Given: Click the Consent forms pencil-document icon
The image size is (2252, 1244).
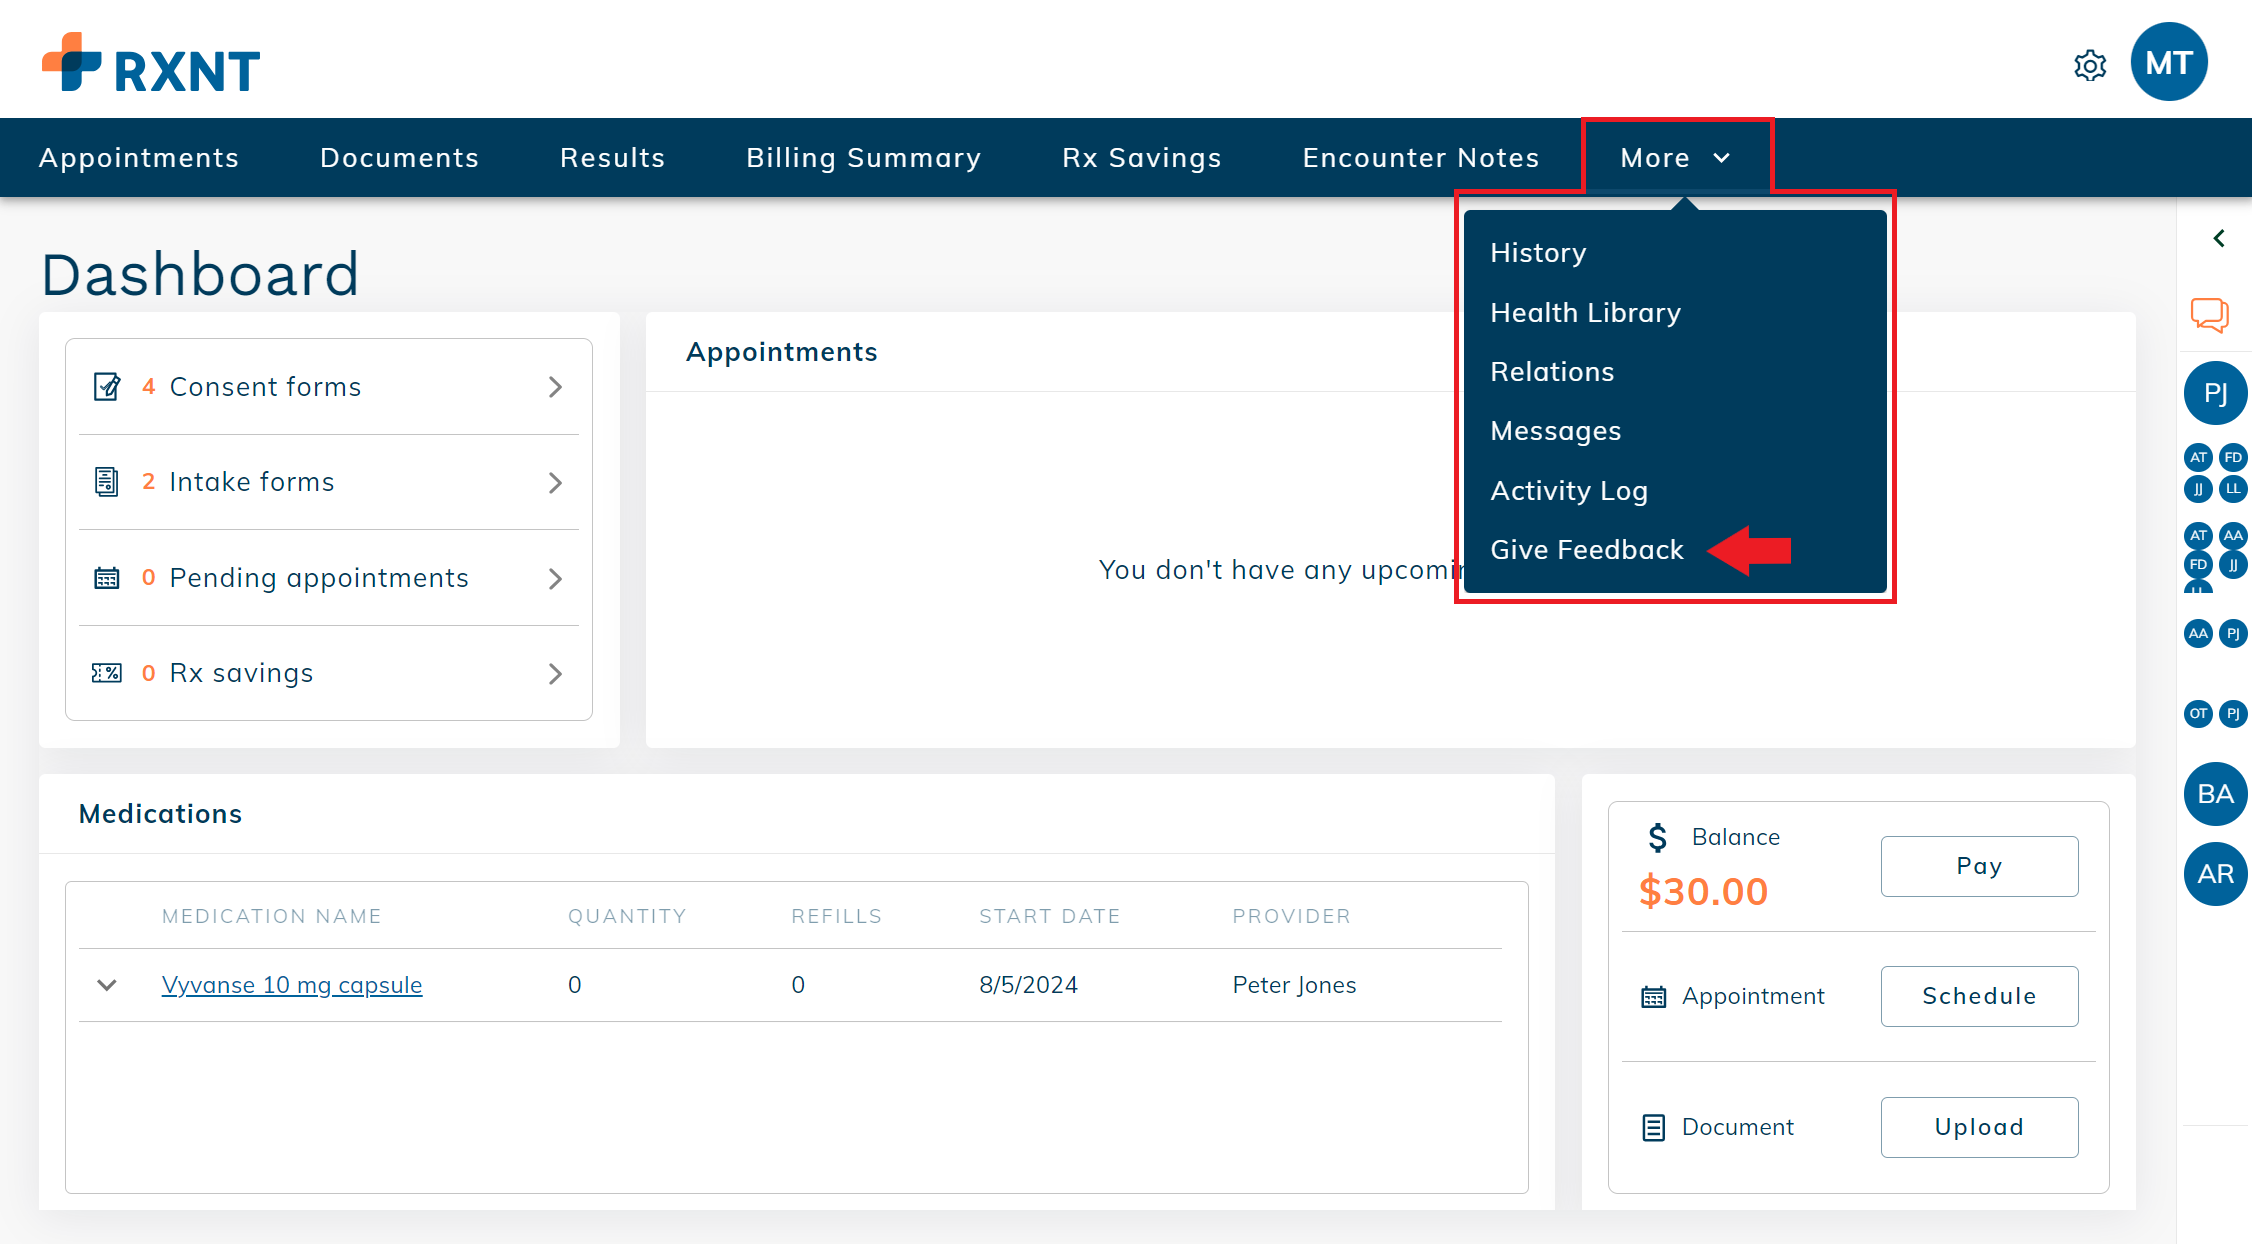Looking at the screenshot, I should click(x=107, y=386).
